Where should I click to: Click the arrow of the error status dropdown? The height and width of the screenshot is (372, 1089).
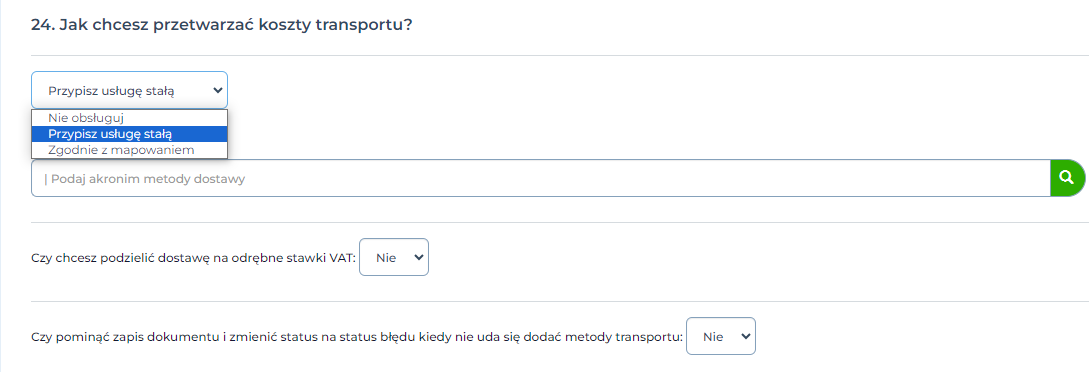pos(746,336)
